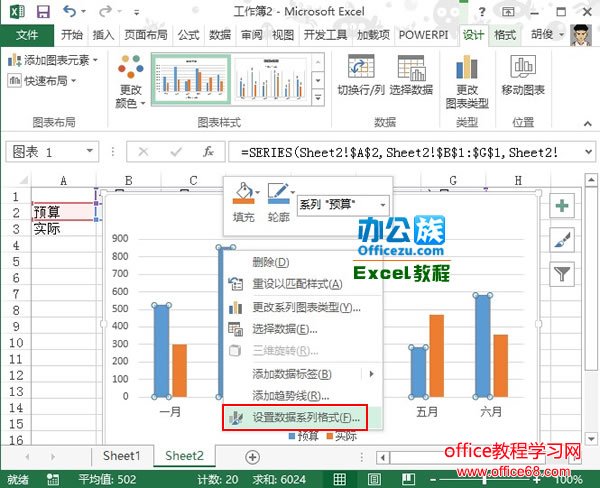Click the 轮廓 outline pen icon
This screenshot has height=488, width=600.
click(278, 194)
